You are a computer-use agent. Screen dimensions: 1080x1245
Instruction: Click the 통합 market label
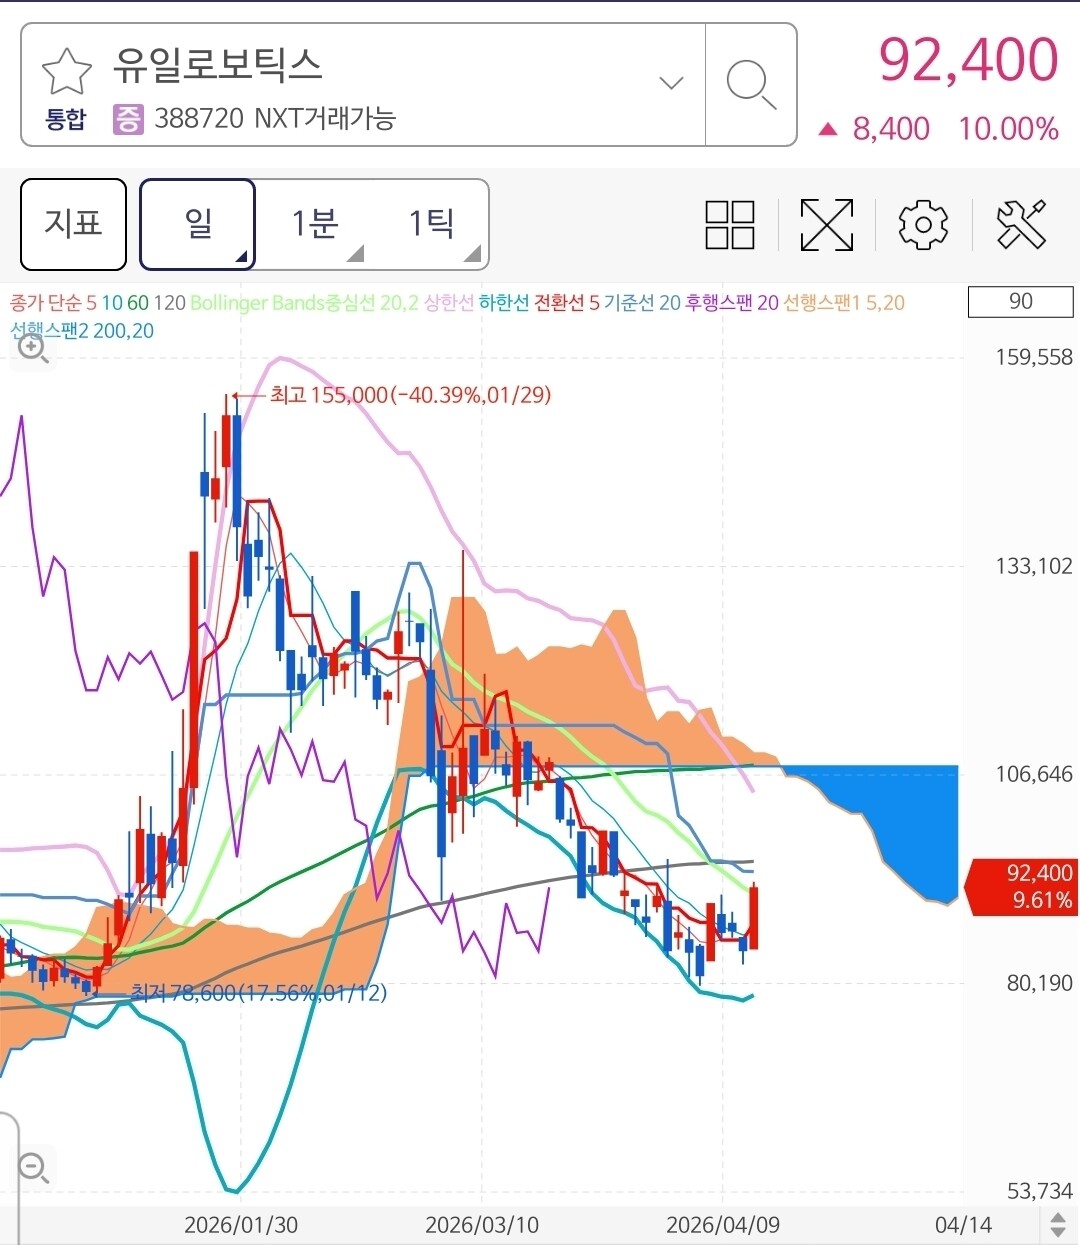(x=66, y=120)
